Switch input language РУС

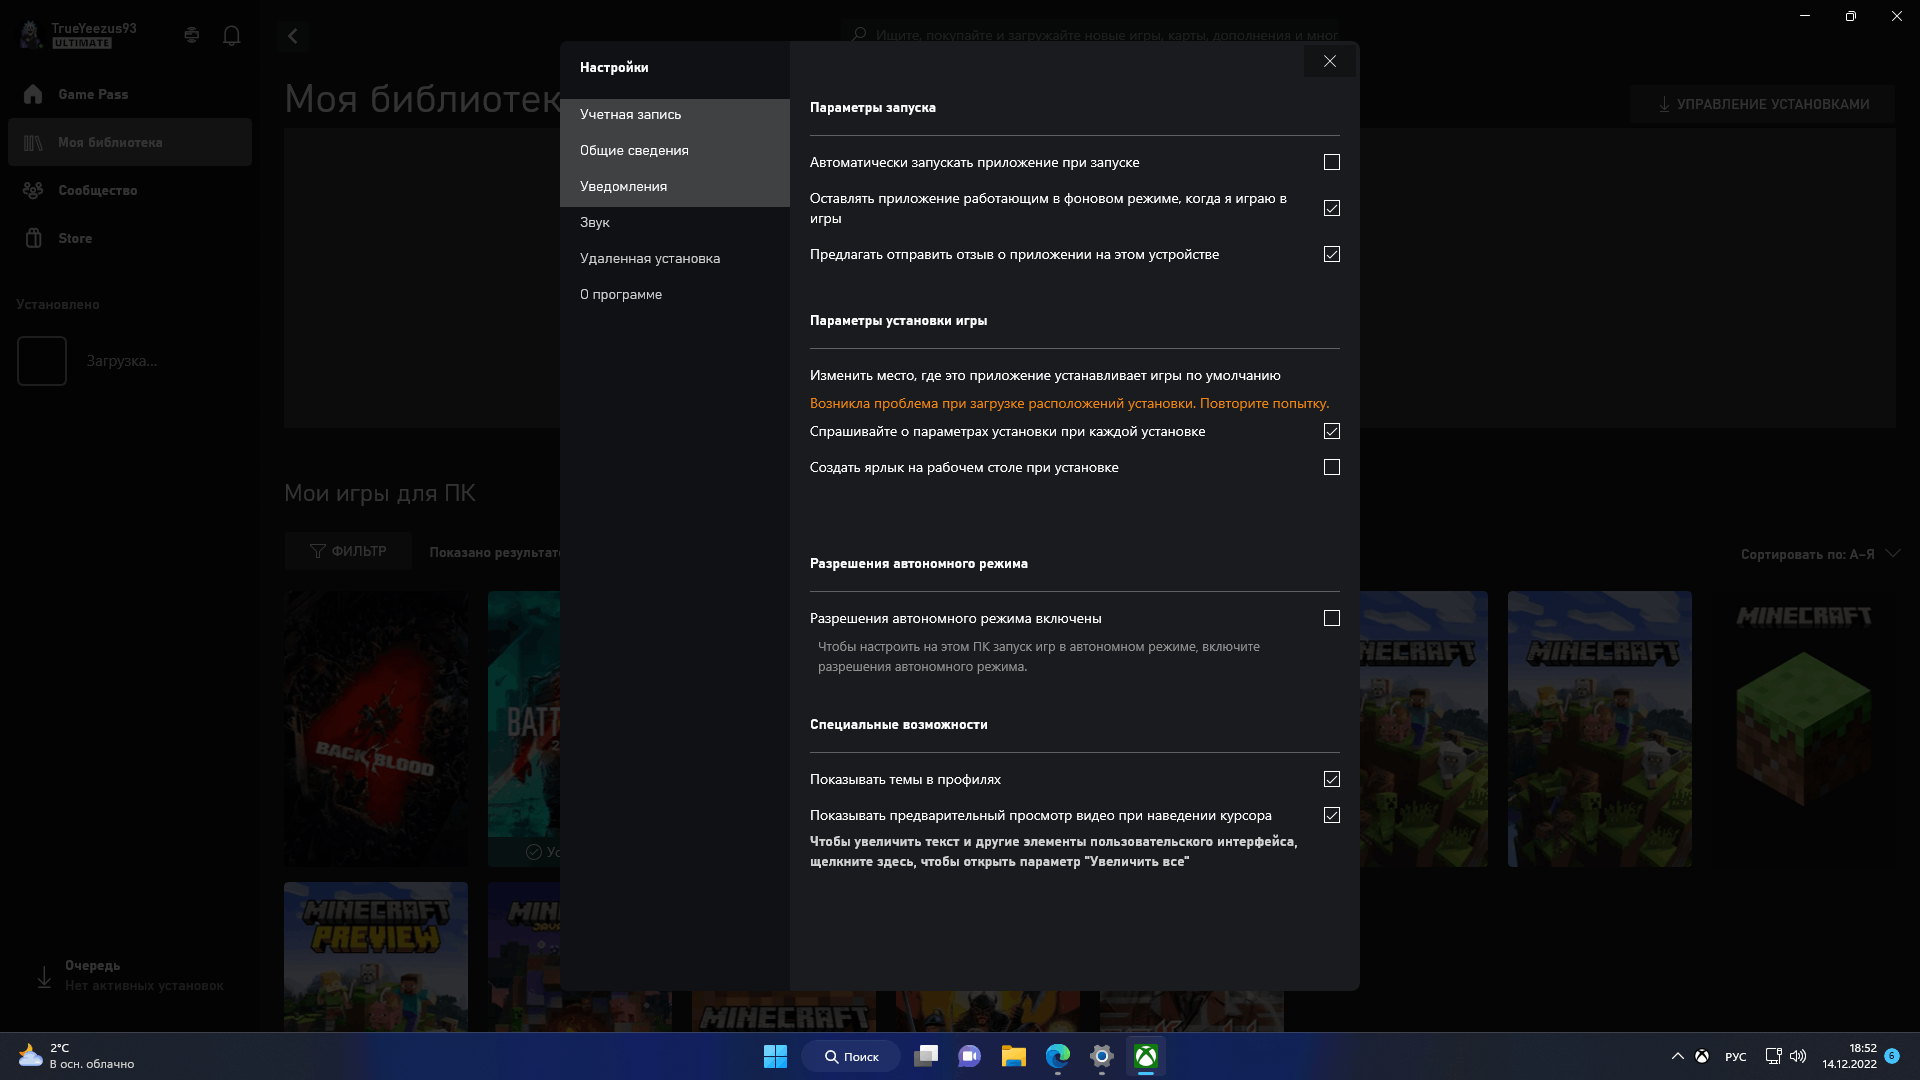(1736, 1057)
